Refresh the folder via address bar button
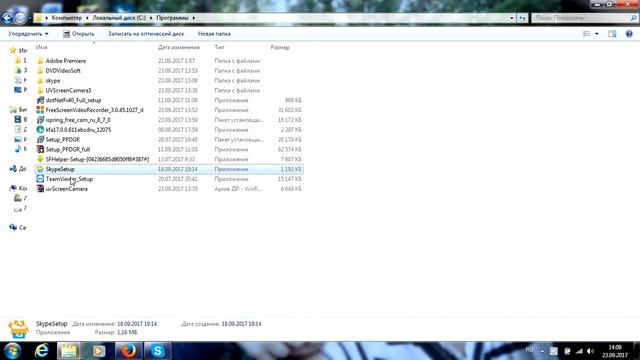 point(522,18)
